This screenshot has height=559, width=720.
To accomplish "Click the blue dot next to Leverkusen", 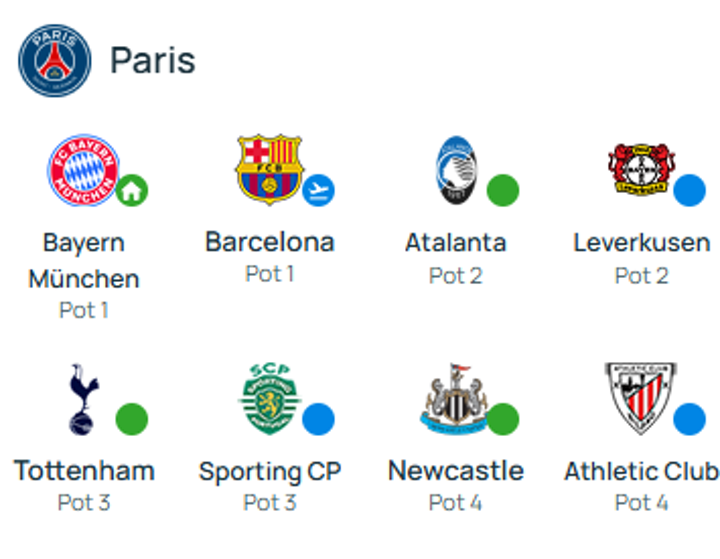I will pos(689,190).
